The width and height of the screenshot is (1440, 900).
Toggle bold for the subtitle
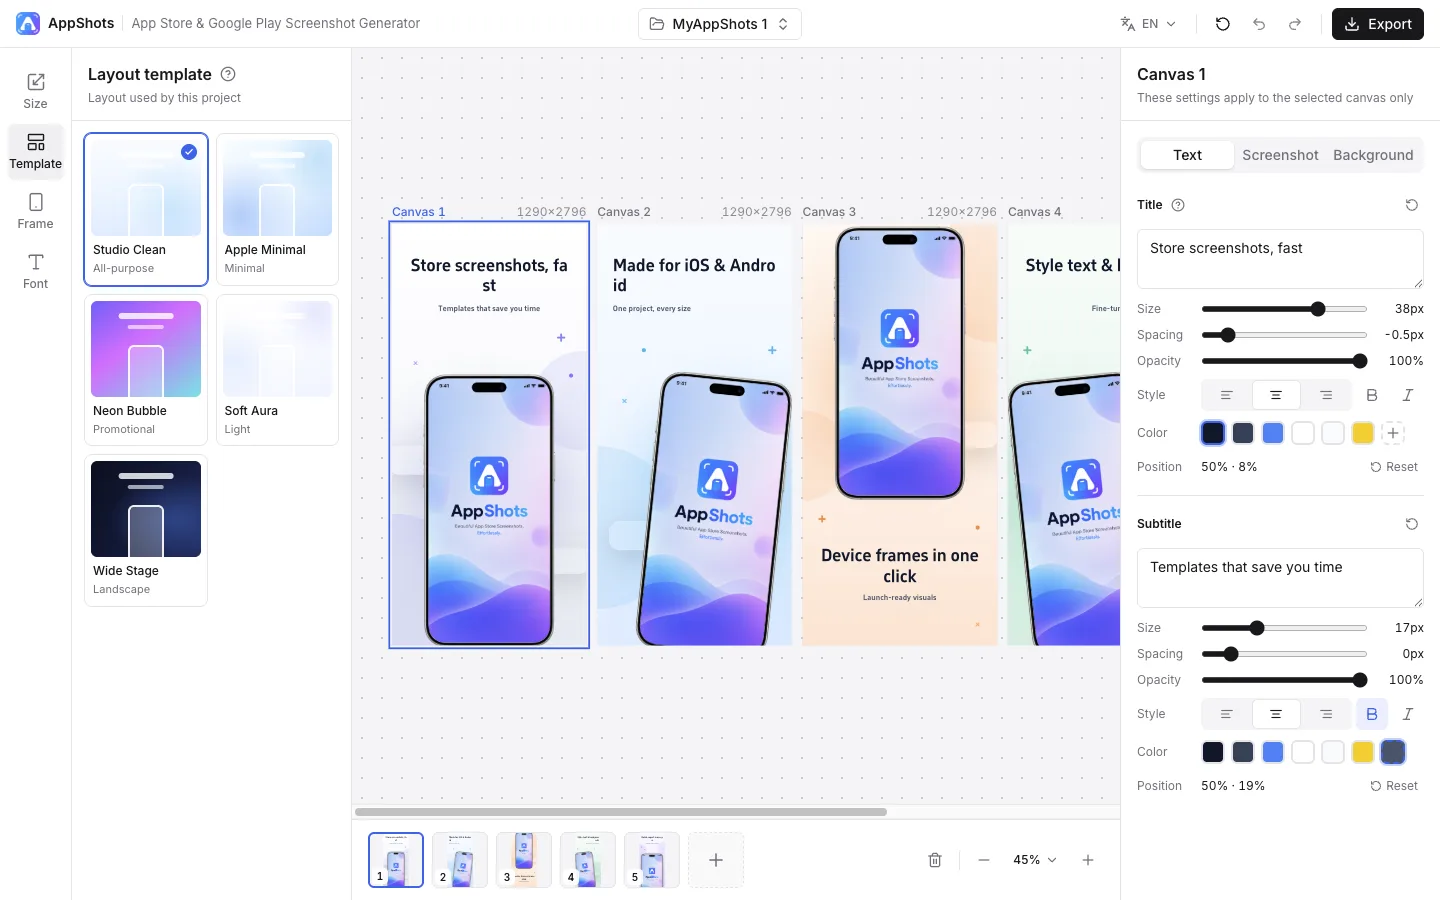point(1372,714)
